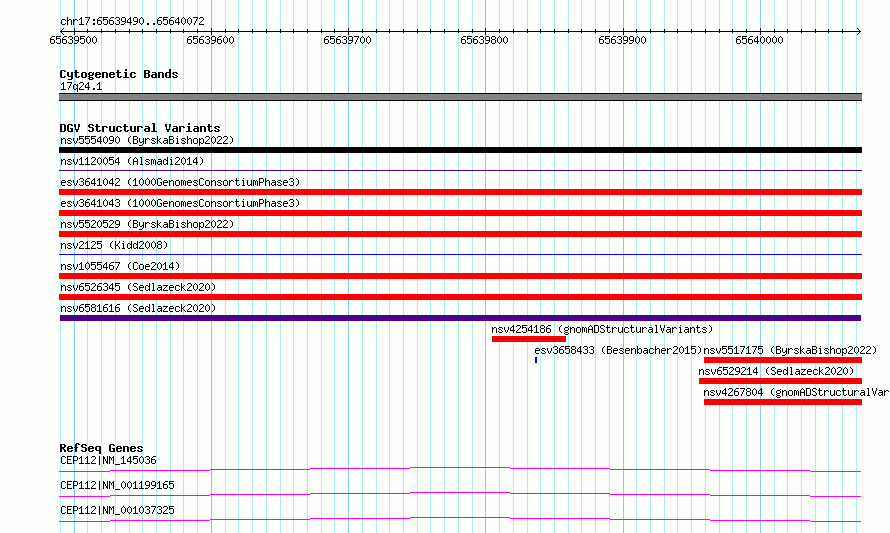Screen dimensions: 890x533
Task: Click the 65639500 ruler coordinate
Action: [73, 40]
